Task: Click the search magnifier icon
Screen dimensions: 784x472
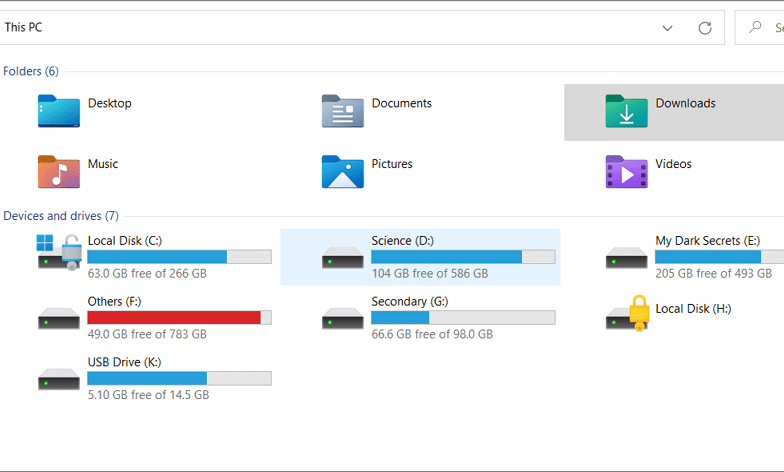Action: (x=755, y=27)
